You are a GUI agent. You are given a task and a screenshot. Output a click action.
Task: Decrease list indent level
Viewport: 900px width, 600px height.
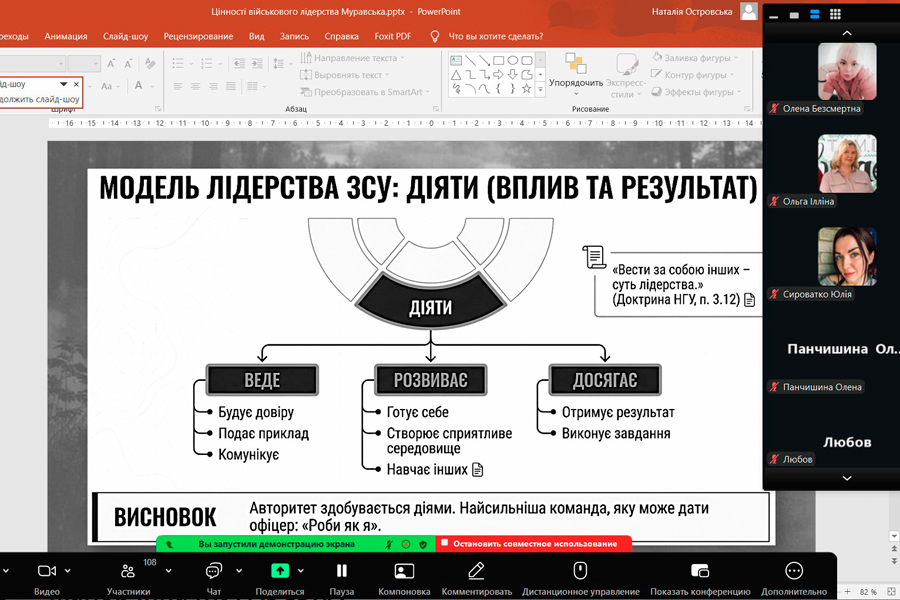coord(239,63)
